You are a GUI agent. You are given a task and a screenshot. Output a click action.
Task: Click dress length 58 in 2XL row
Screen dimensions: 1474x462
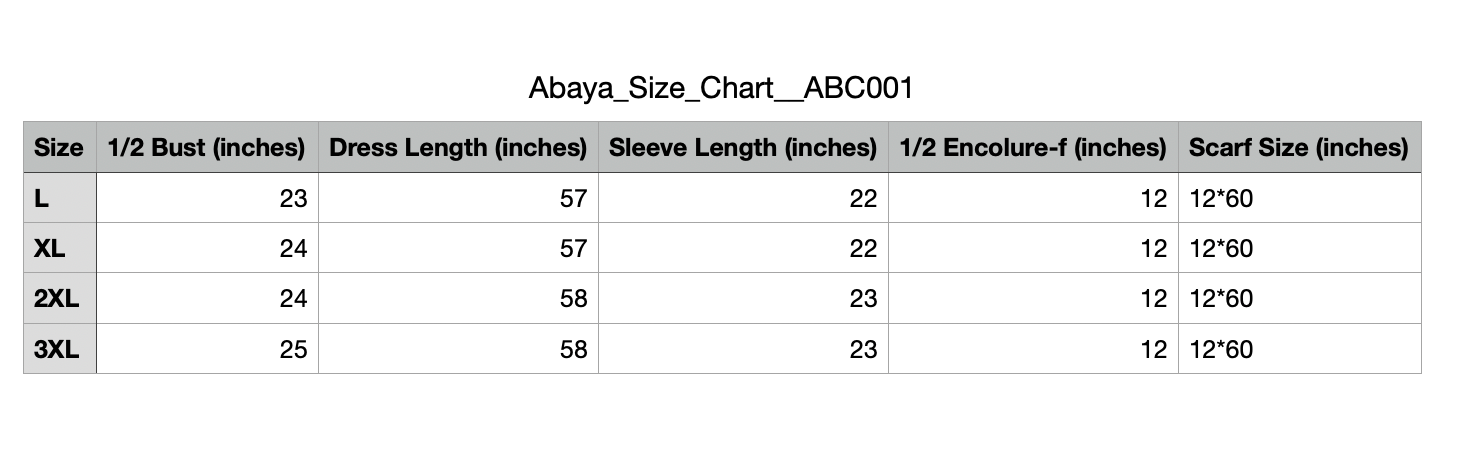pos(458,298)
